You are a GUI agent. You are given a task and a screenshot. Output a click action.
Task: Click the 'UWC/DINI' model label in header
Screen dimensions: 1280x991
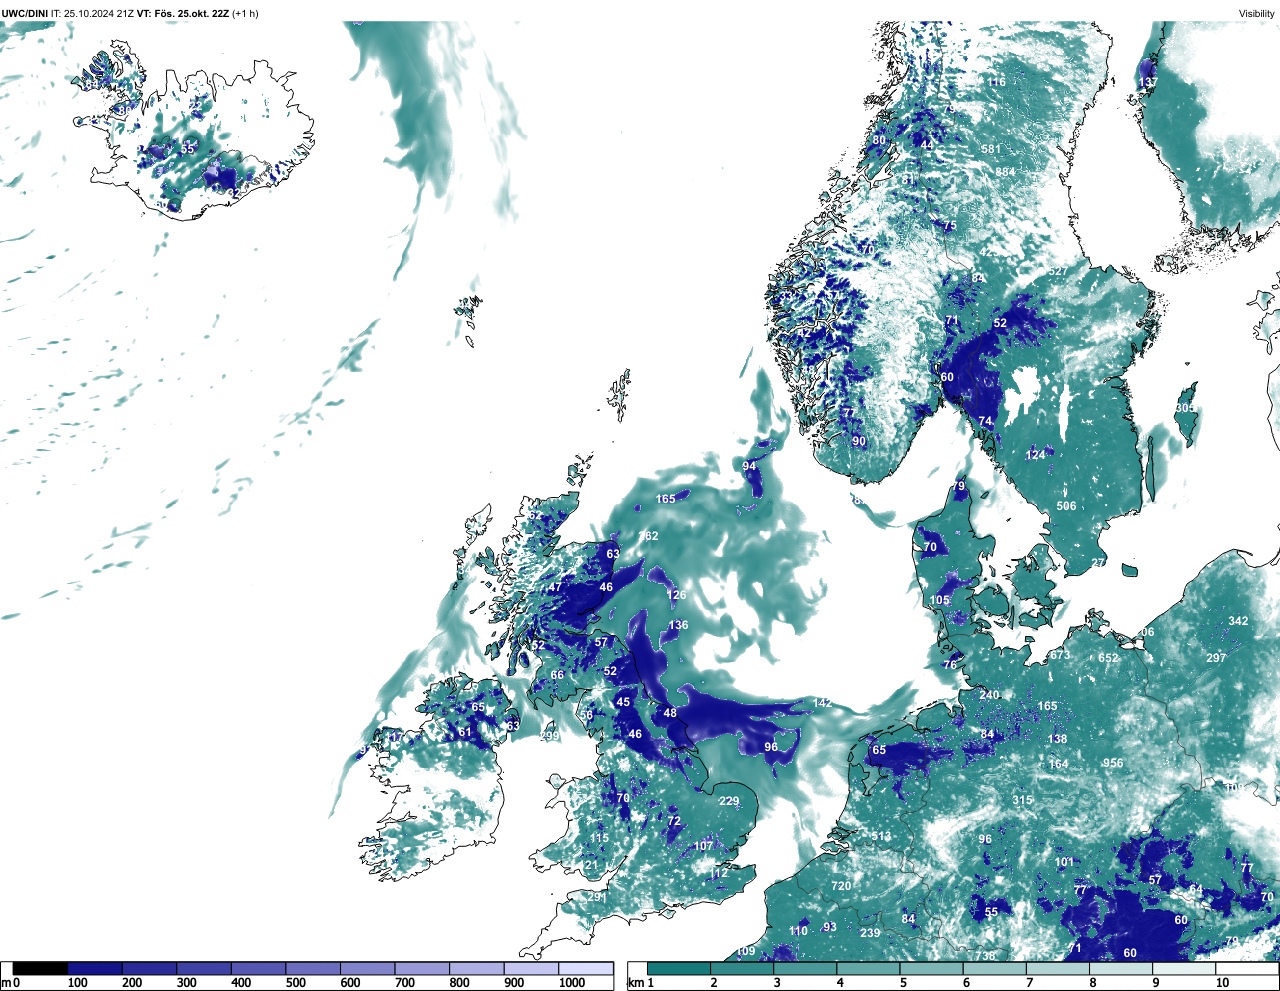(25, 13)
